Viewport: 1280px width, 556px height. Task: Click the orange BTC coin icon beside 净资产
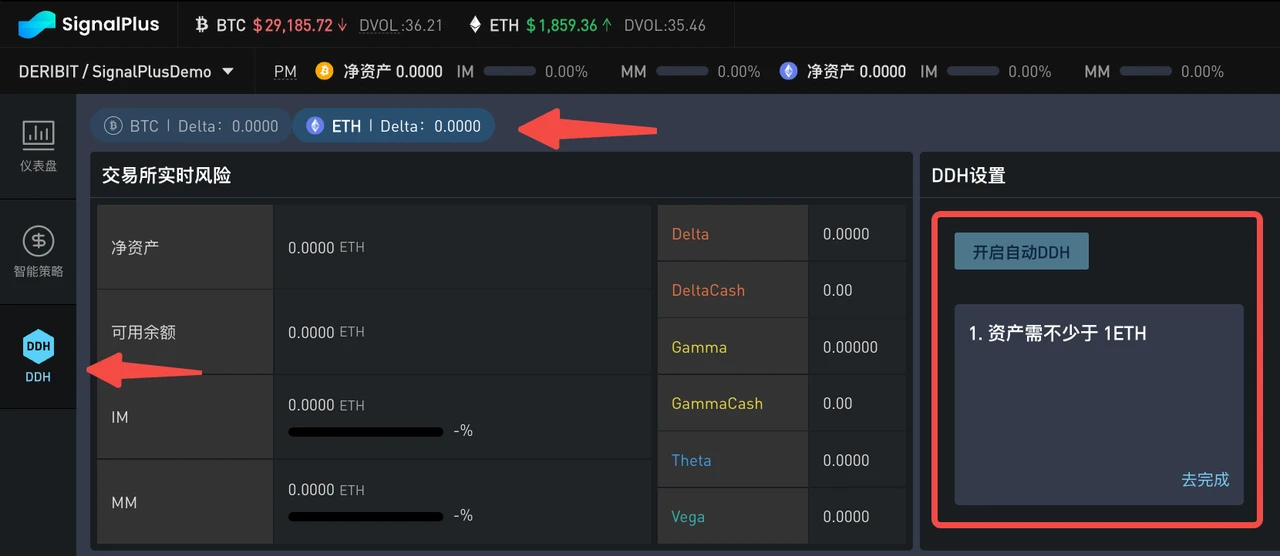324,71
